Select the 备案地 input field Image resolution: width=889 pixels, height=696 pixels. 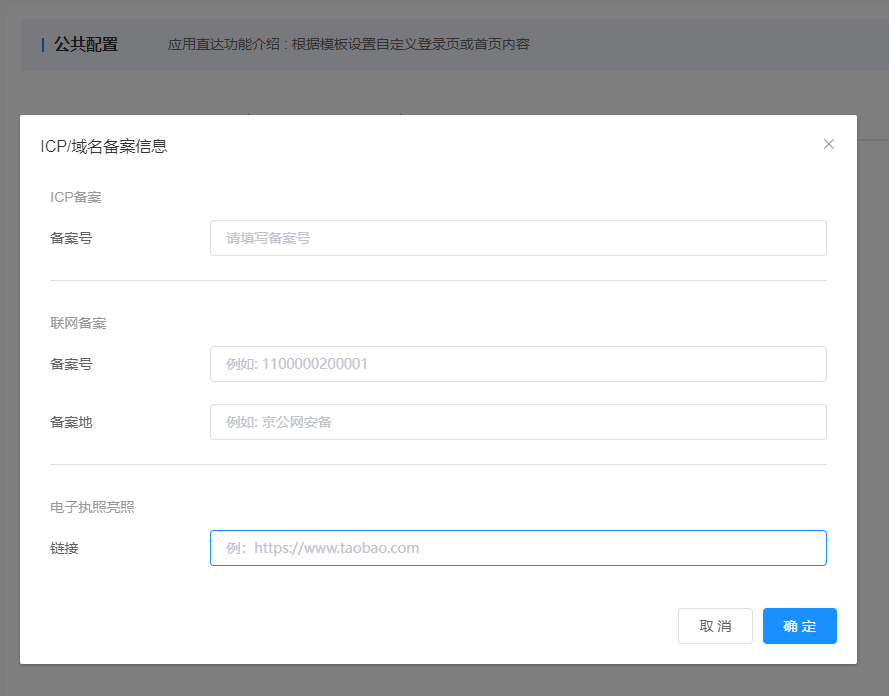click(518, 422)
